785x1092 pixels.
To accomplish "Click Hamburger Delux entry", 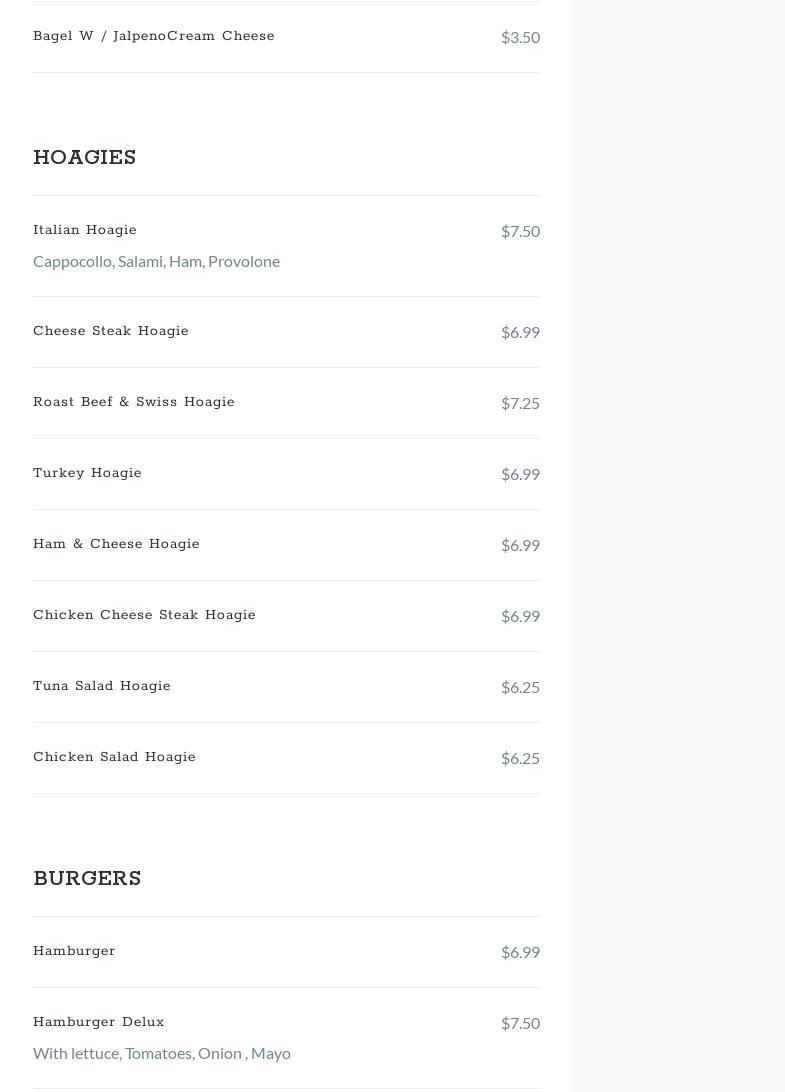I will coord(99,1022).
